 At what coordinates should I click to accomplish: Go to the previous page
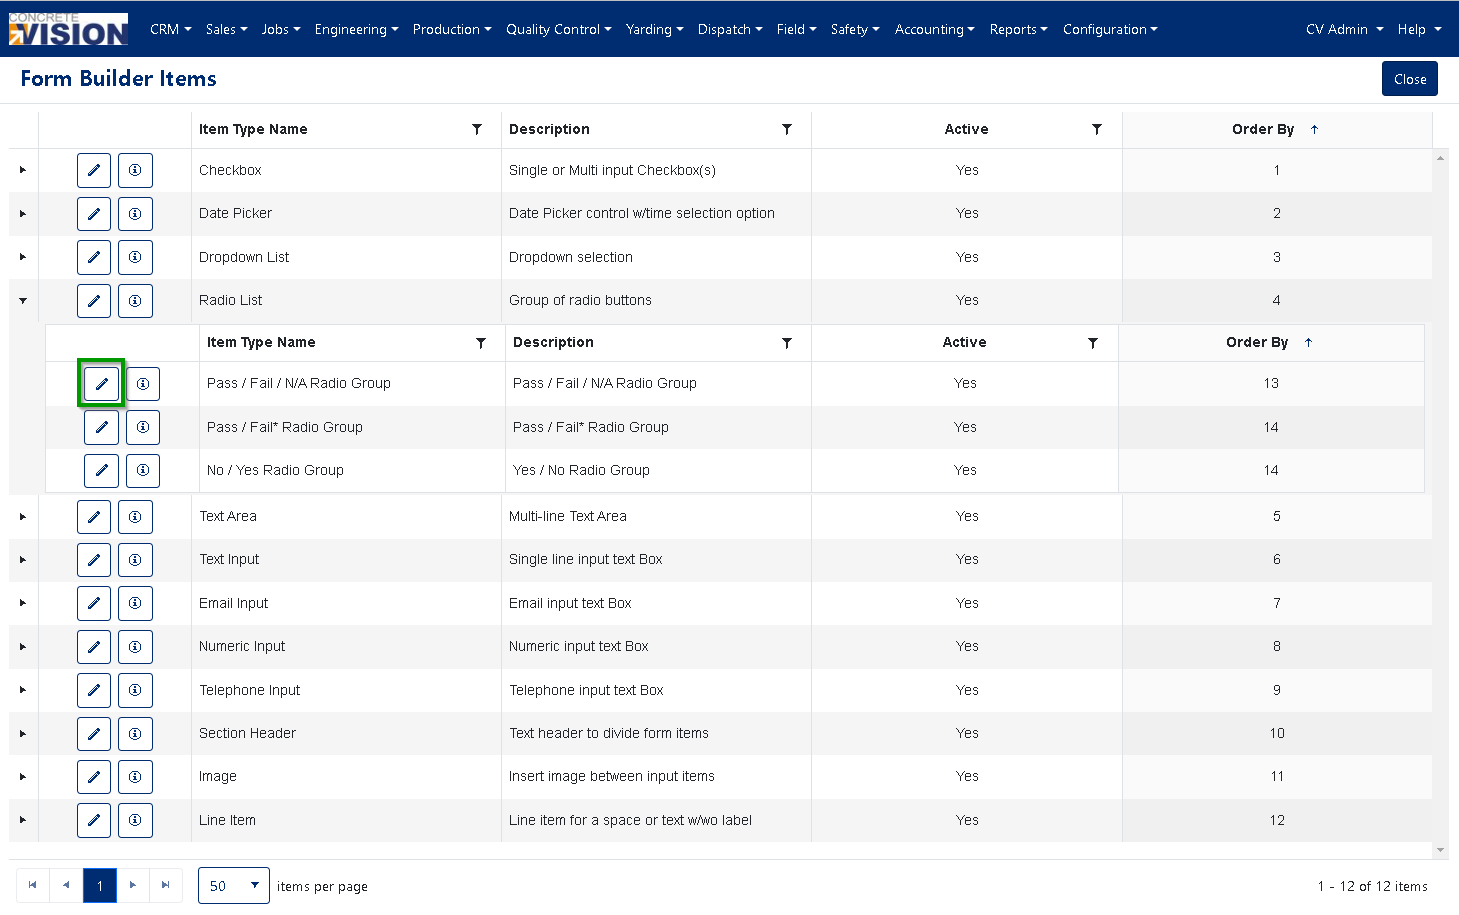point(66,885)
